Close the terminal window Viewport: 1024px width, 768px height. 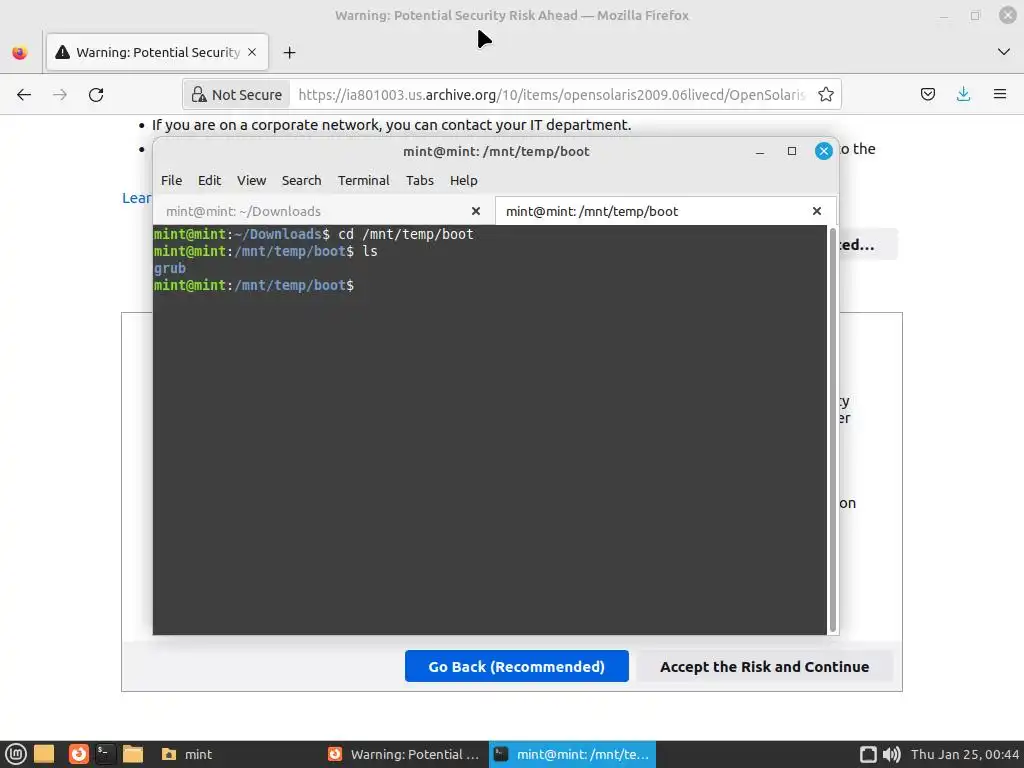(824, 152)
